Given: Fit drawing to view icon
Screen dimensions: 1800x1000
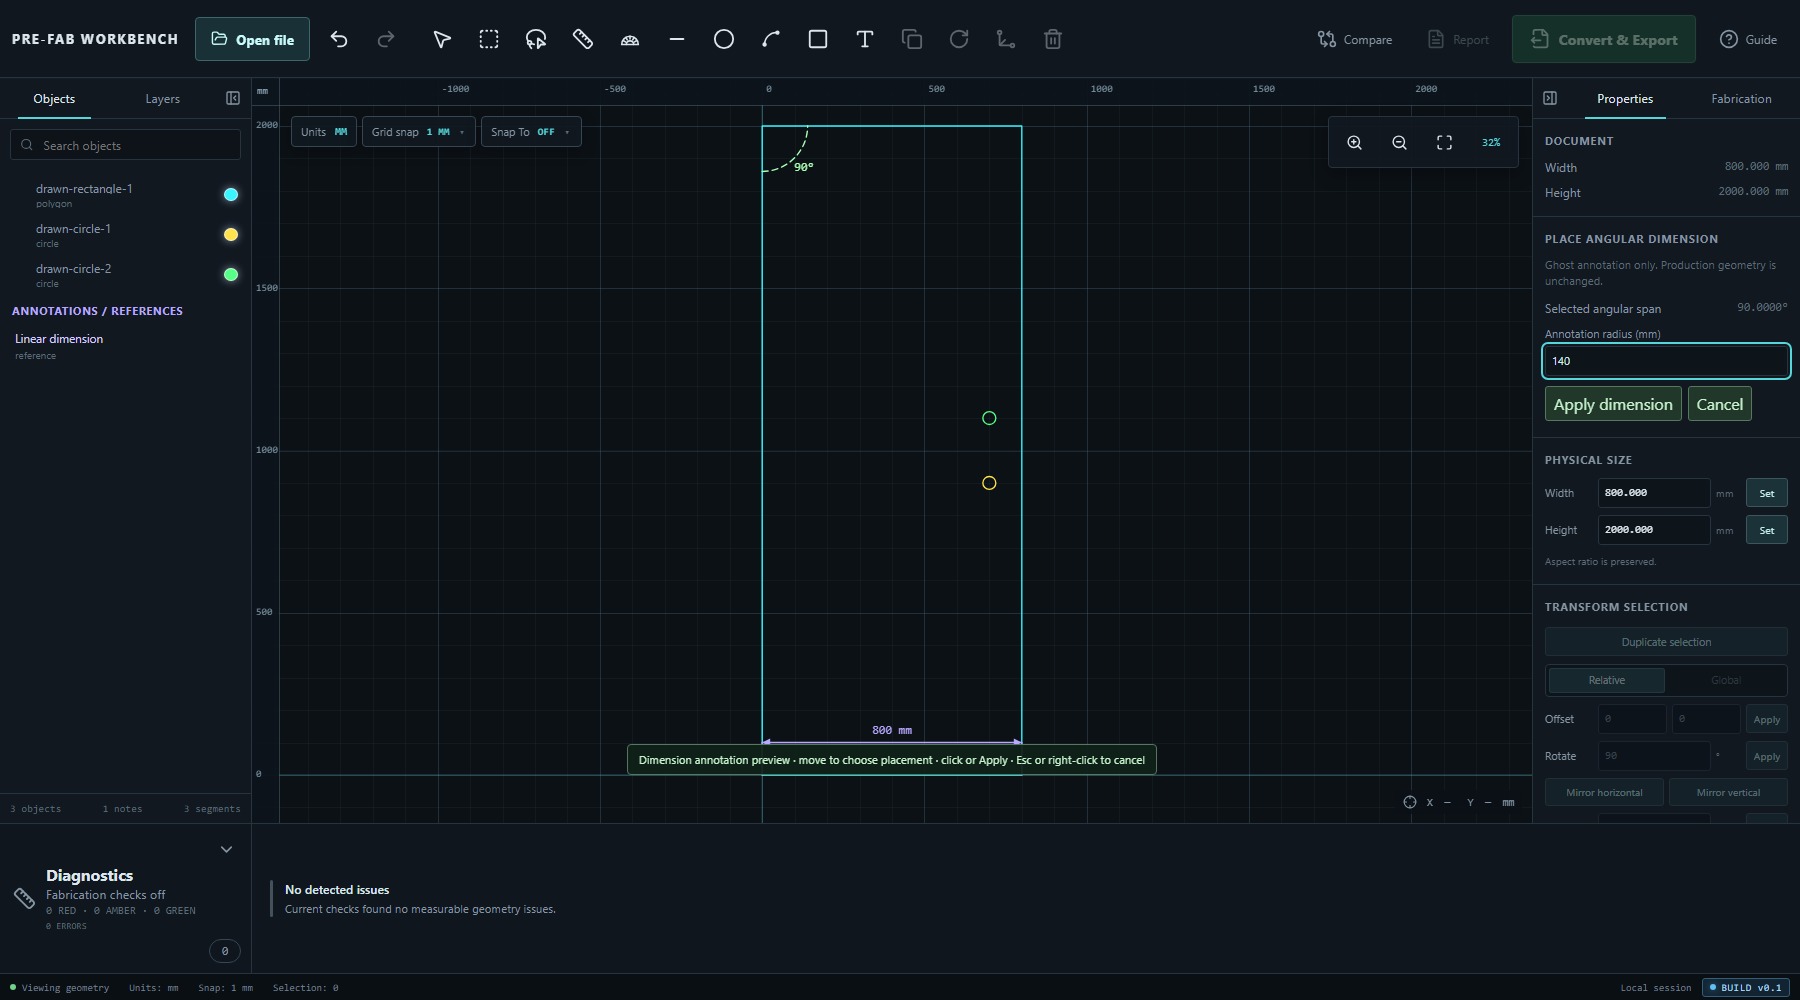Looking at the screenshot, I should [x=1444, y=143].
